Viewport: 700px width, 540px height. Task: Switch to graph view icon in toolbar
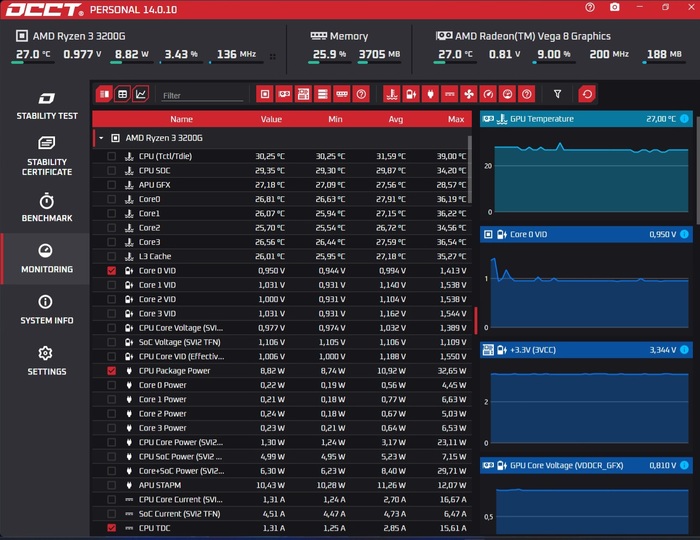click(140, 94)
